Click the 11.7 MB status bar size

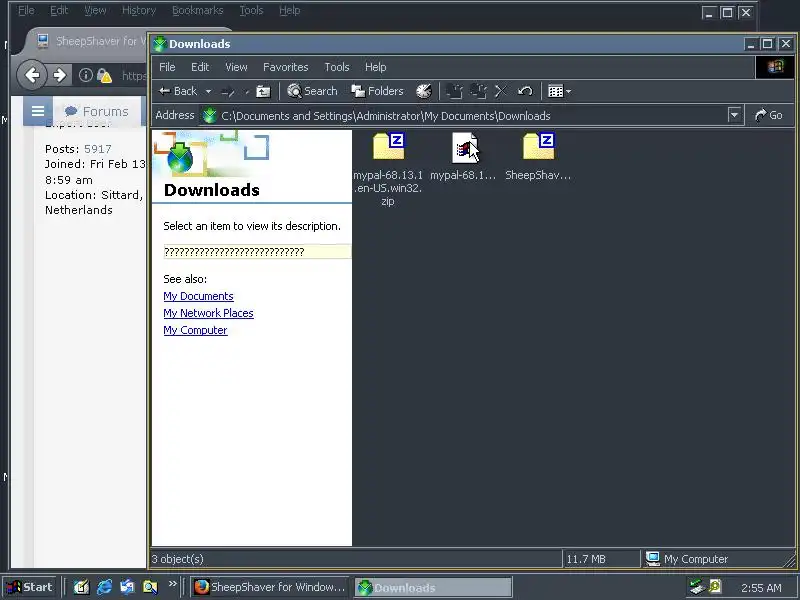pos(586,559)
